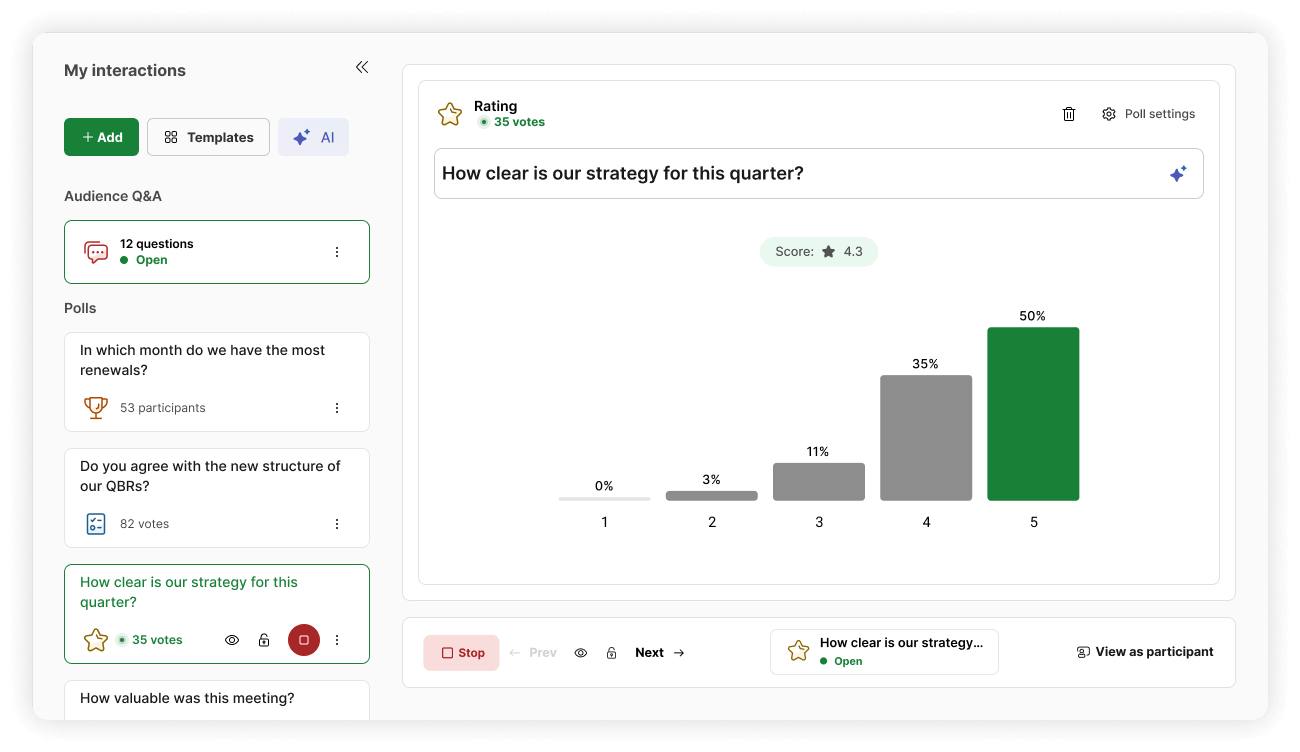1300x752 pixels.
Task: Open the AI generation button
Action: pos(313,137)
